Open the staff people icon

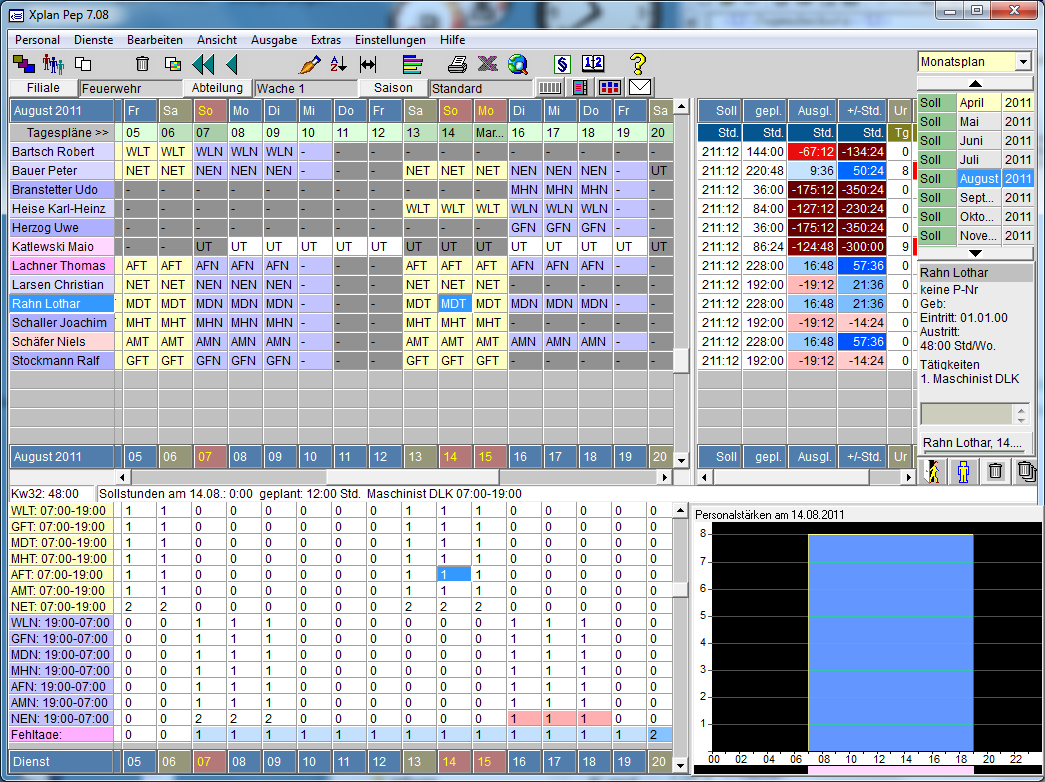(x=53, y=64)
